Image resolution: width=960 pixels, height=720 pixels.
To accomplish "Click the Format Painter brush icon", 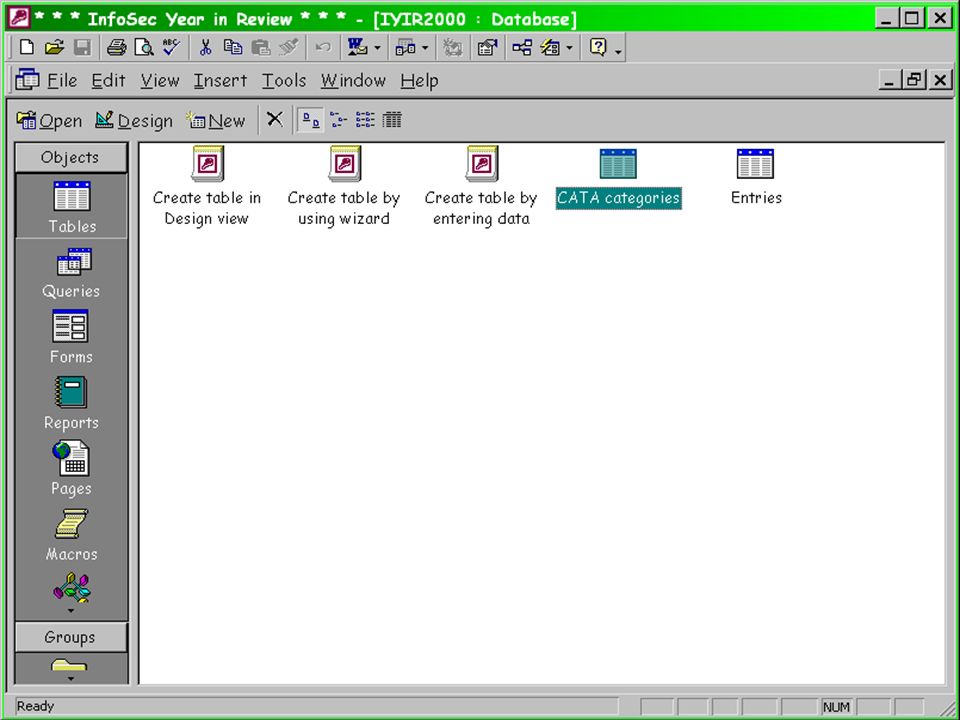I will [x=288, y=47].
